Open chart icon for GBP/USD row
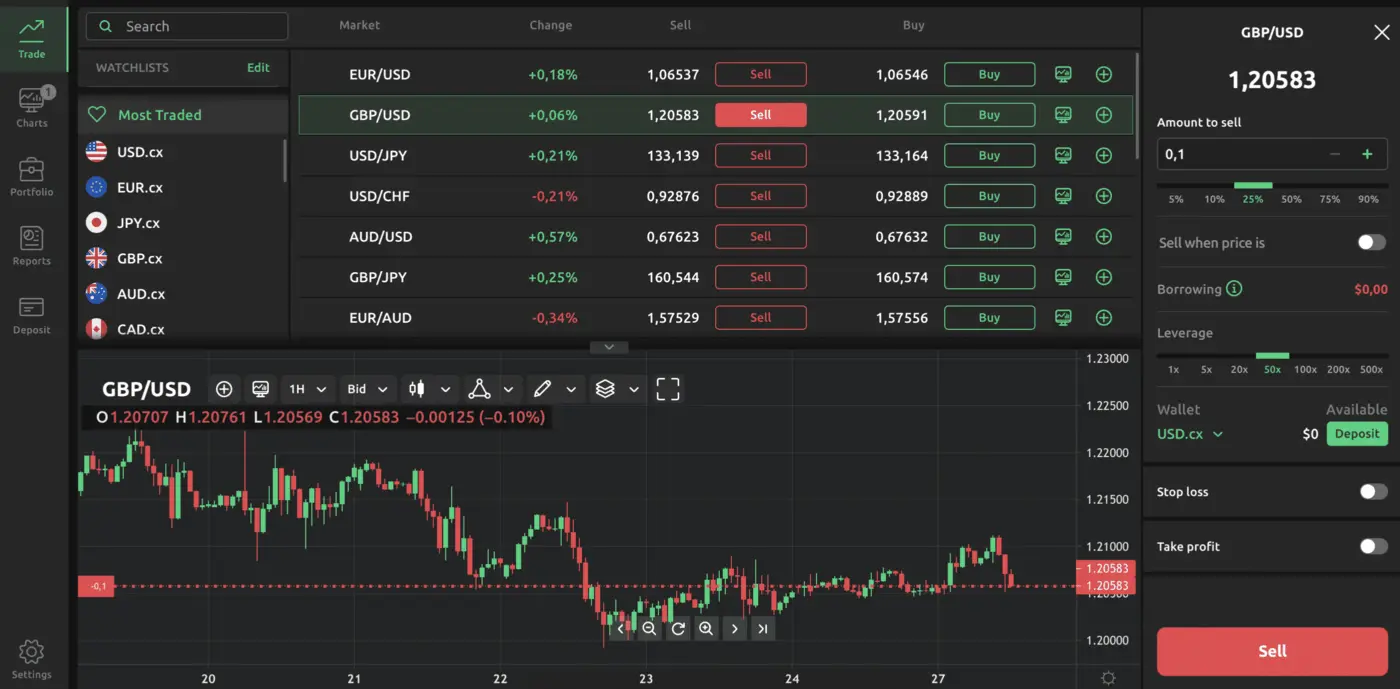1400x689 pixels. point(1063,115)
